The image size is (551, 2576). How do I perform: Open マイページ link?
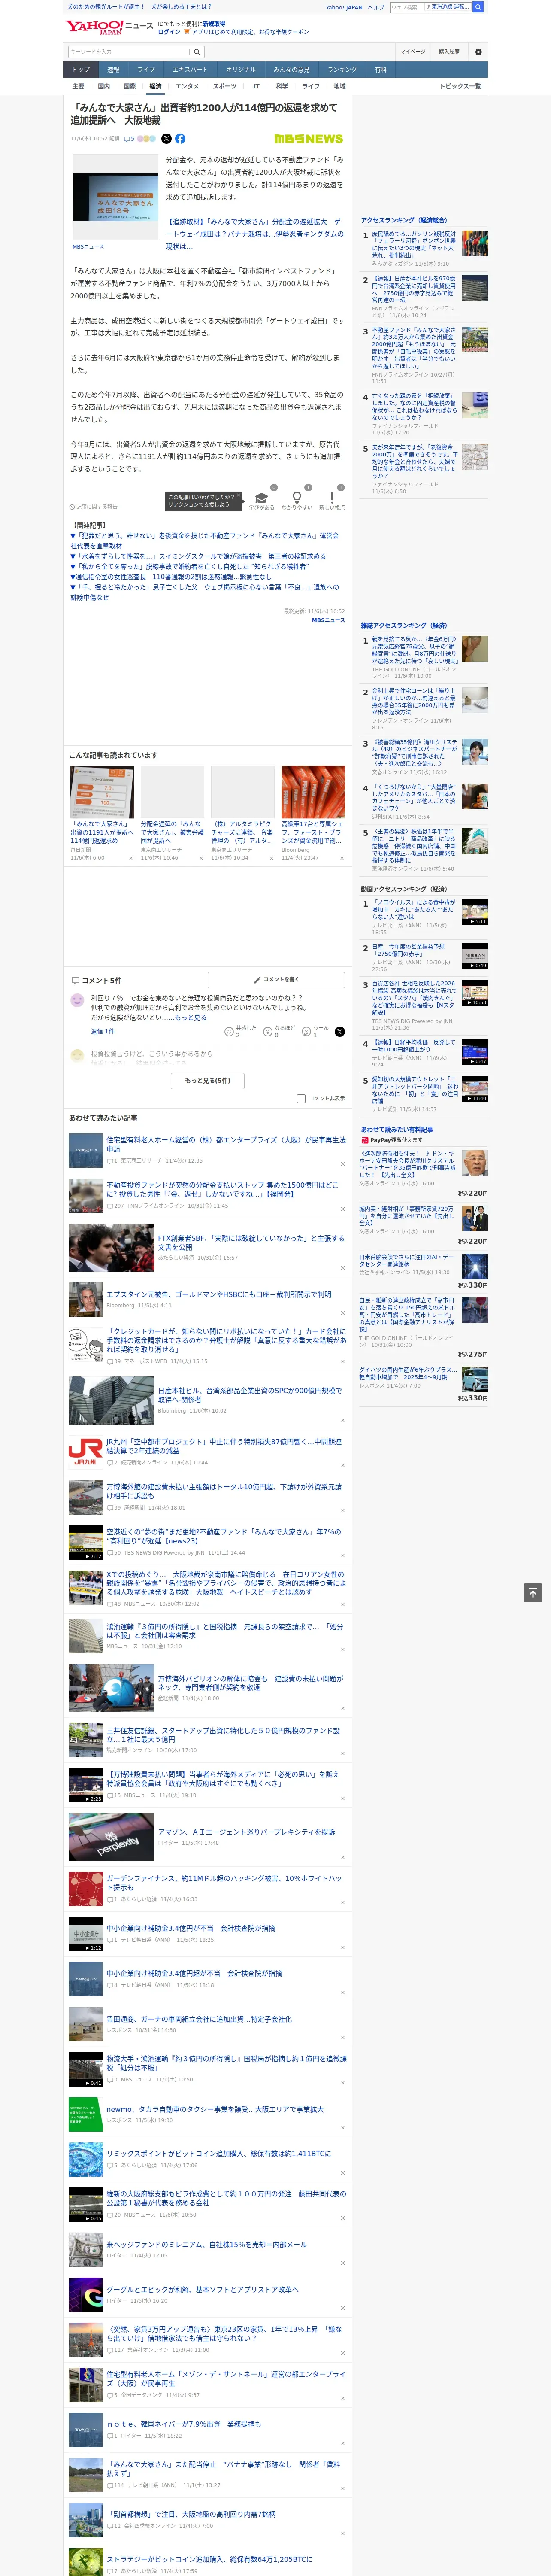[x=413, y=52]
